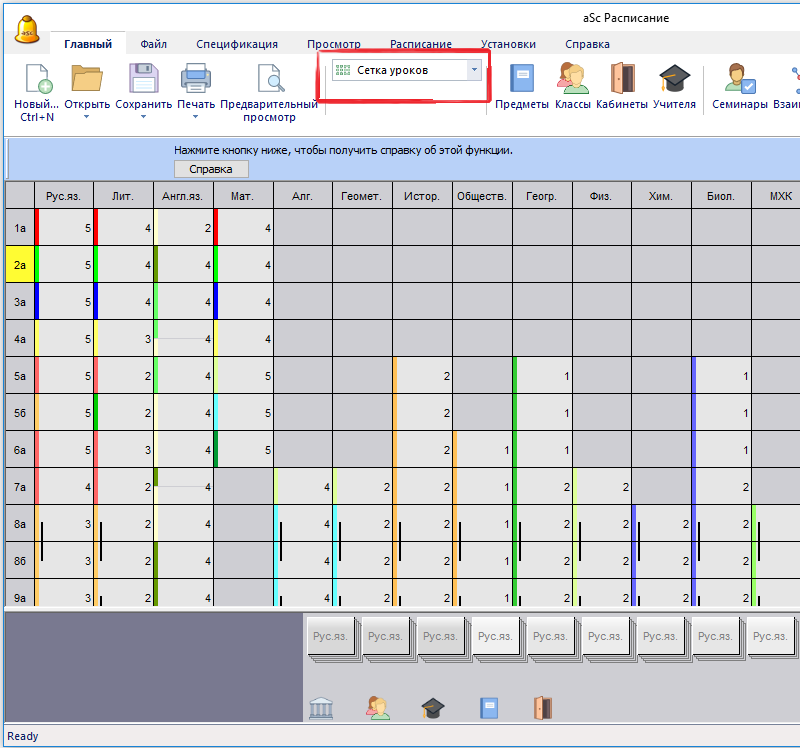The image size is (800, 748).
Task: Open Print Preview (Предварительный просмотр)
Action: (269, 79)
